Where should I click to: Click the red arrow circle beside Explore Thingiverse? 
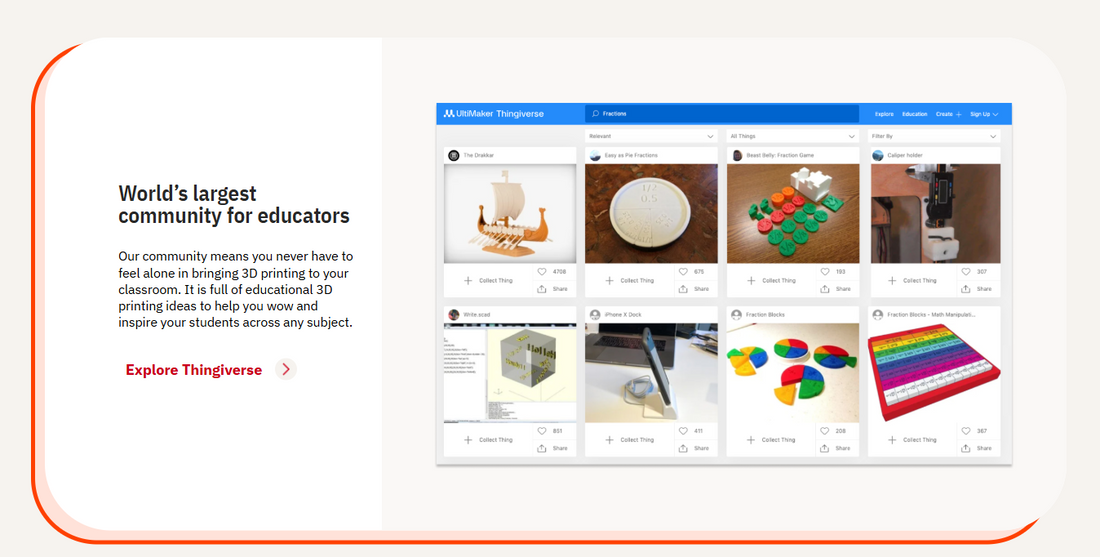click(x=286, y=370)
